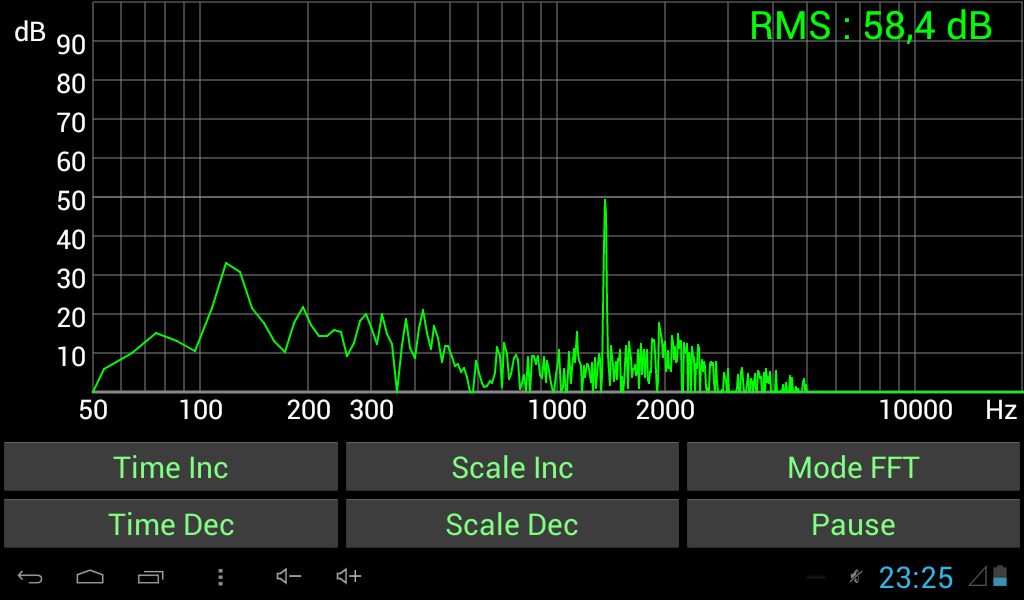Click the Time Inc button
The height and width of the screenshot is (600, 1024).
pos(171,467)
